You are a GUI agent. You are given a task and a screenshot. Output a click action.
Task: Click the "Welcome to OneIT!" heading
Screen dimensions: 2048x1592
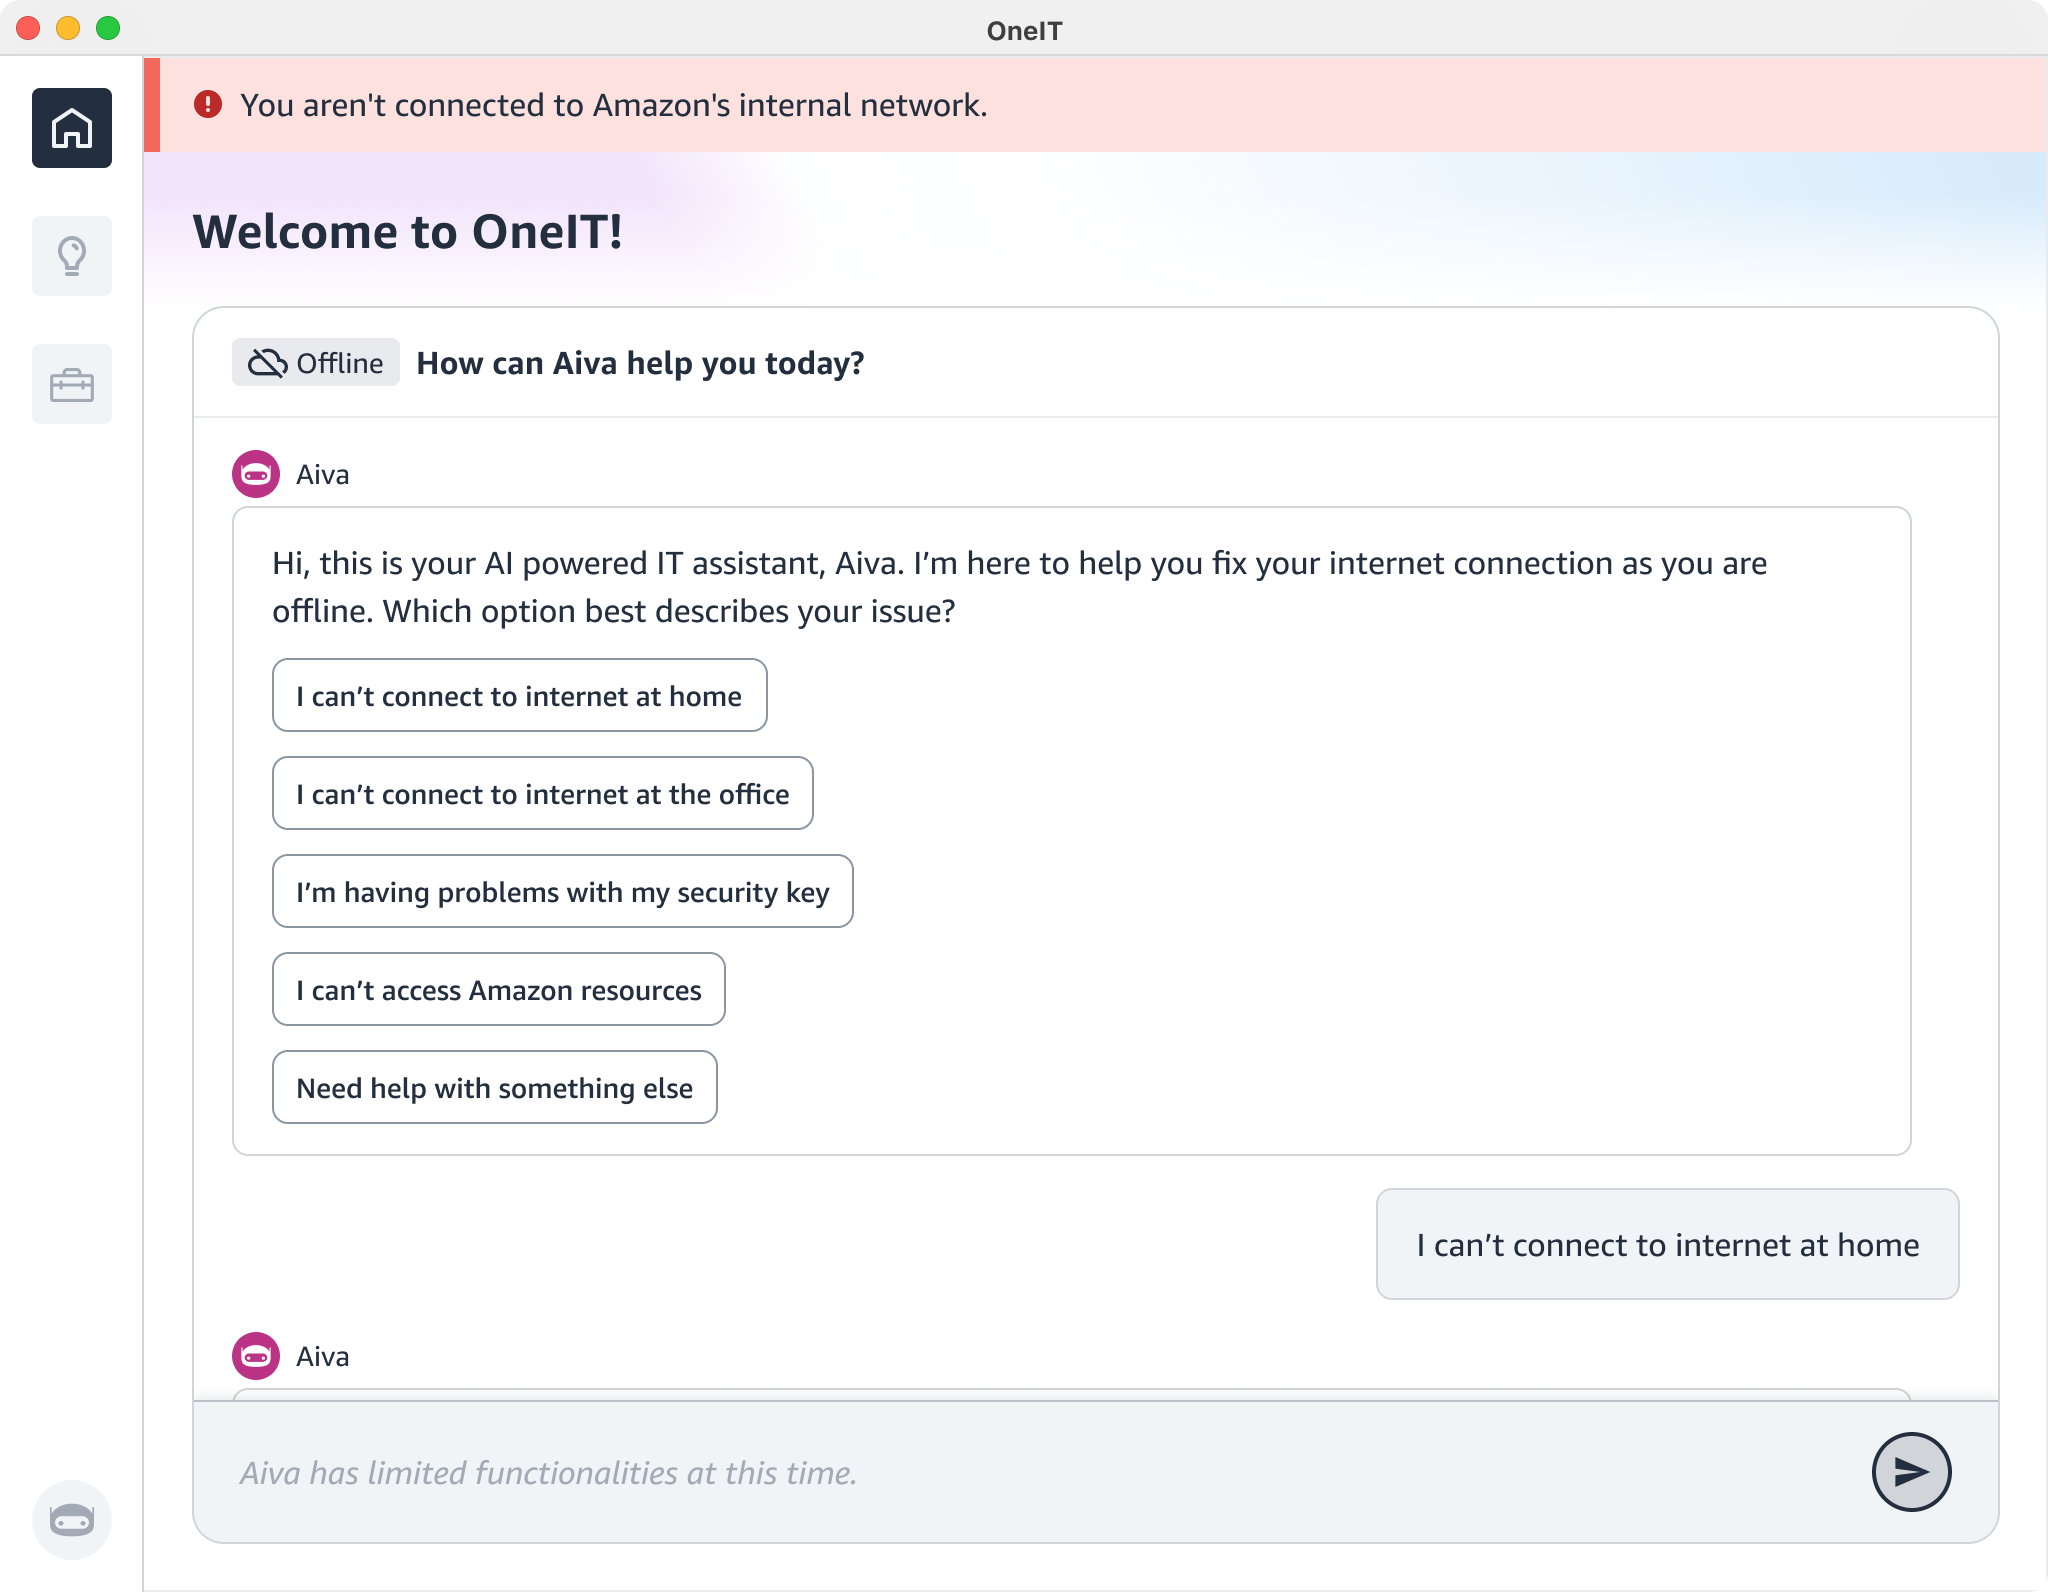(x=408, y=232)
